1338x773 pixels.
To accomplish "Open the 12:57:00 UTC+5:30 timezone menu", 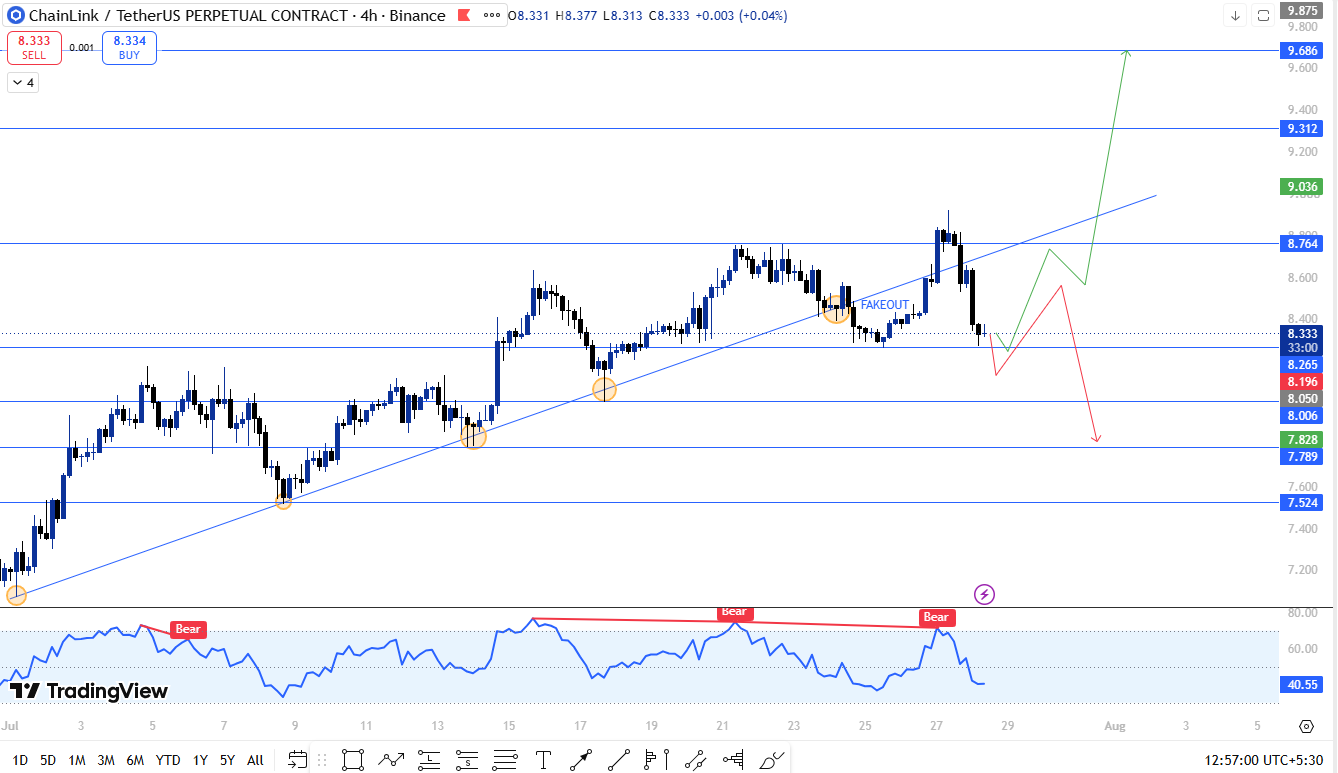I will pos(1264,760).
